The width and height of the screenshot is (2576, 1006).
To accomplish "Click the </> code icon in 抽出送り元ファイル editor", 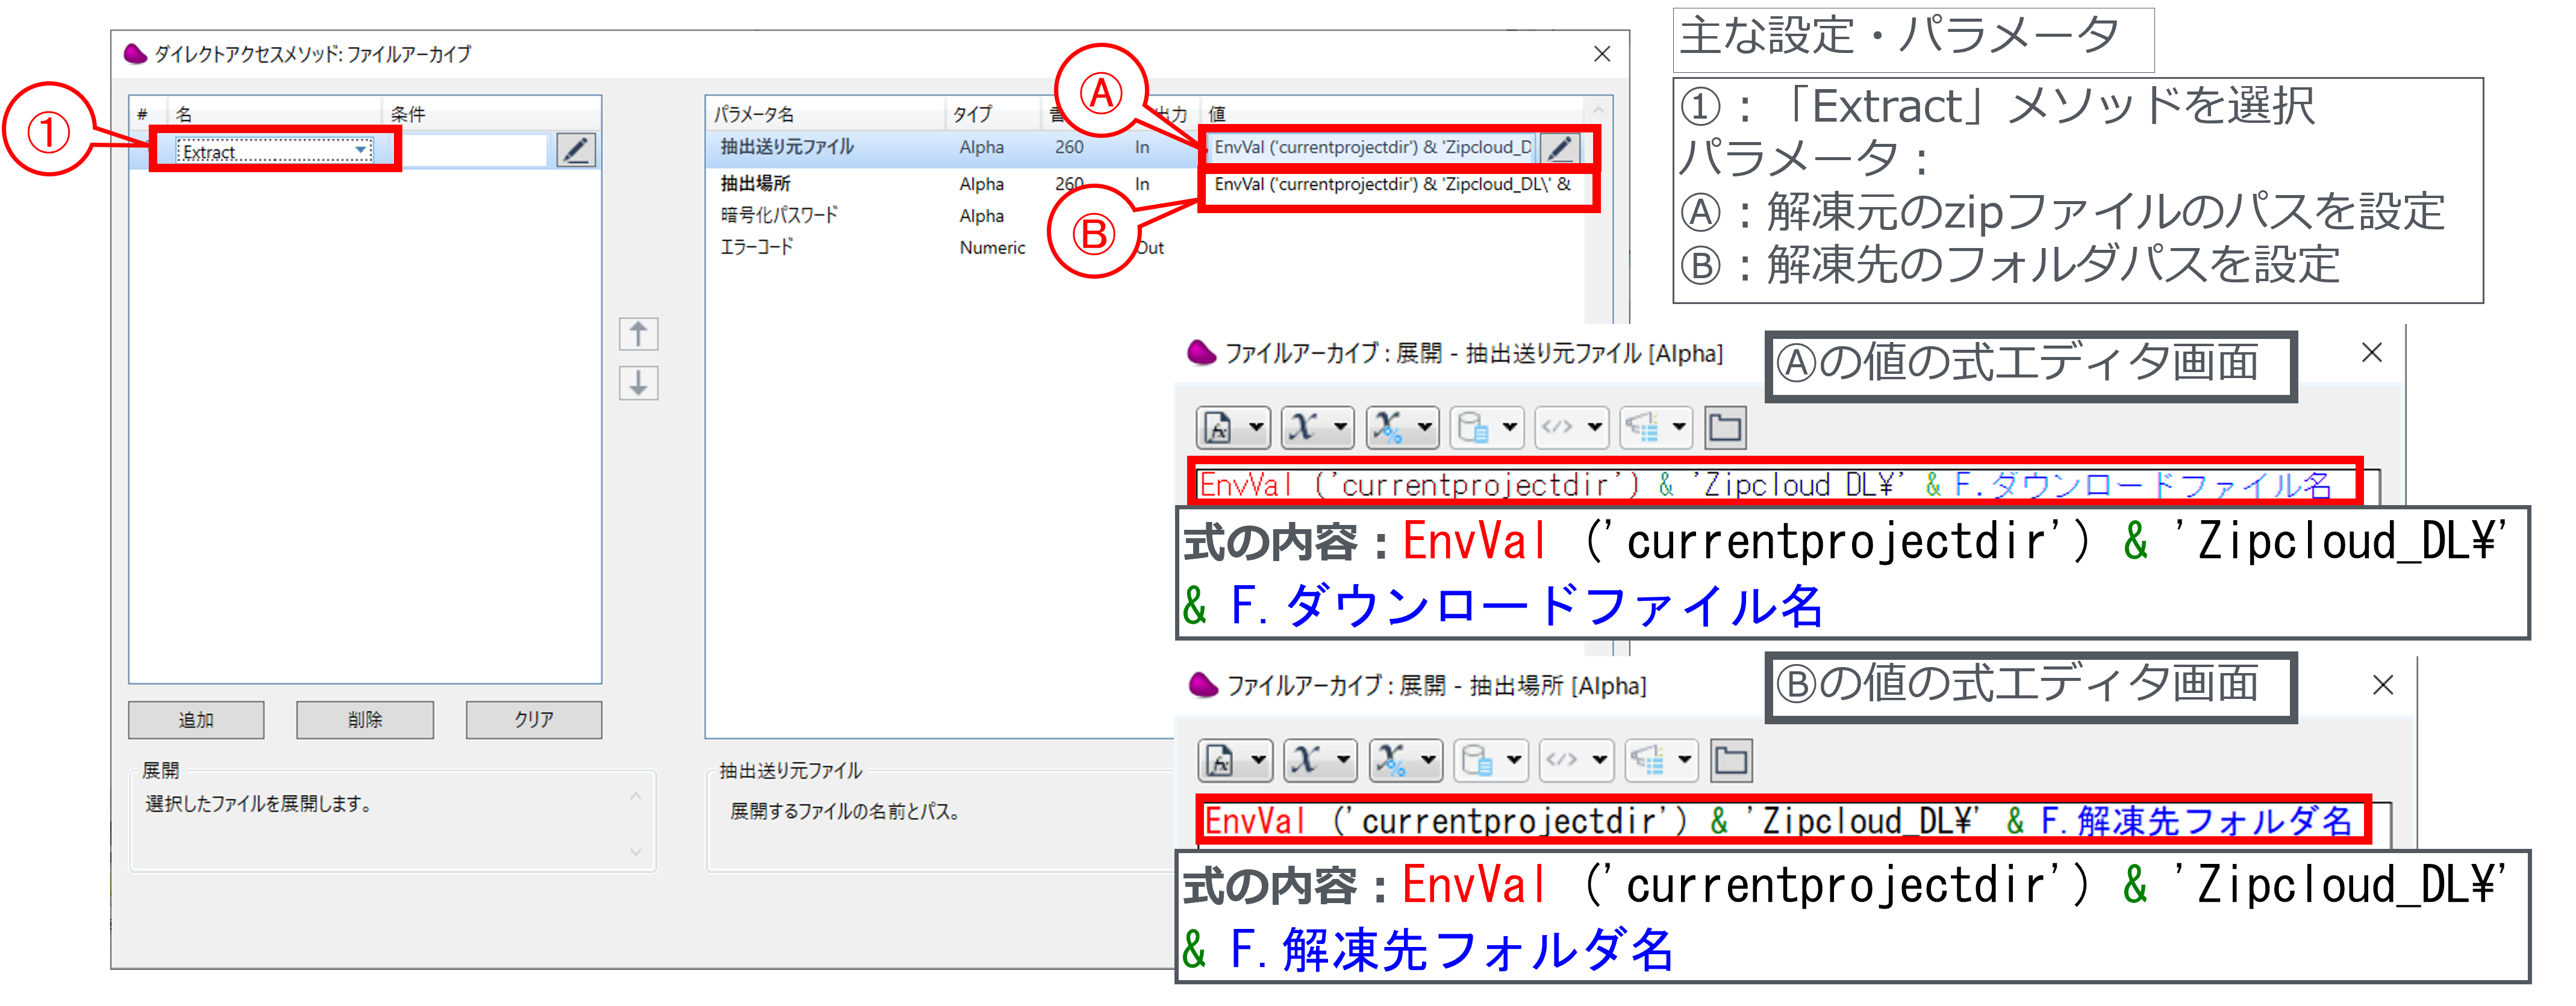I will (x=1572, y=428).
